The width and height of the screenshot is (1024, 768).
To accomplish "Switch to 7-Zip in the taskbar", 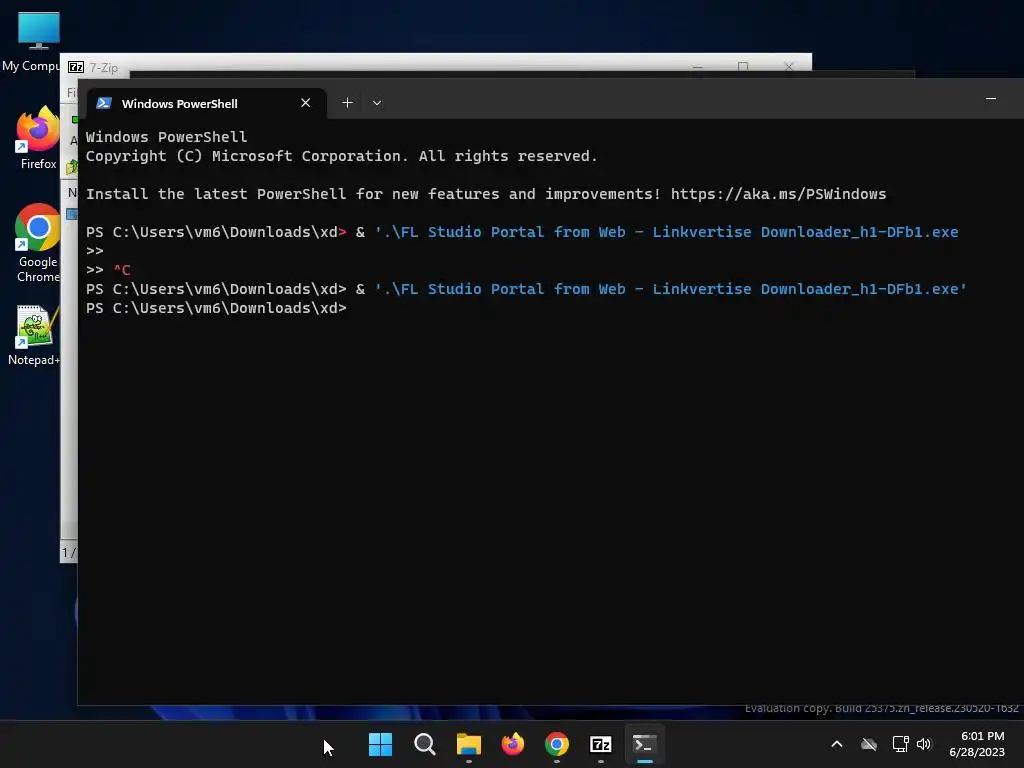I will click(601, 744).
